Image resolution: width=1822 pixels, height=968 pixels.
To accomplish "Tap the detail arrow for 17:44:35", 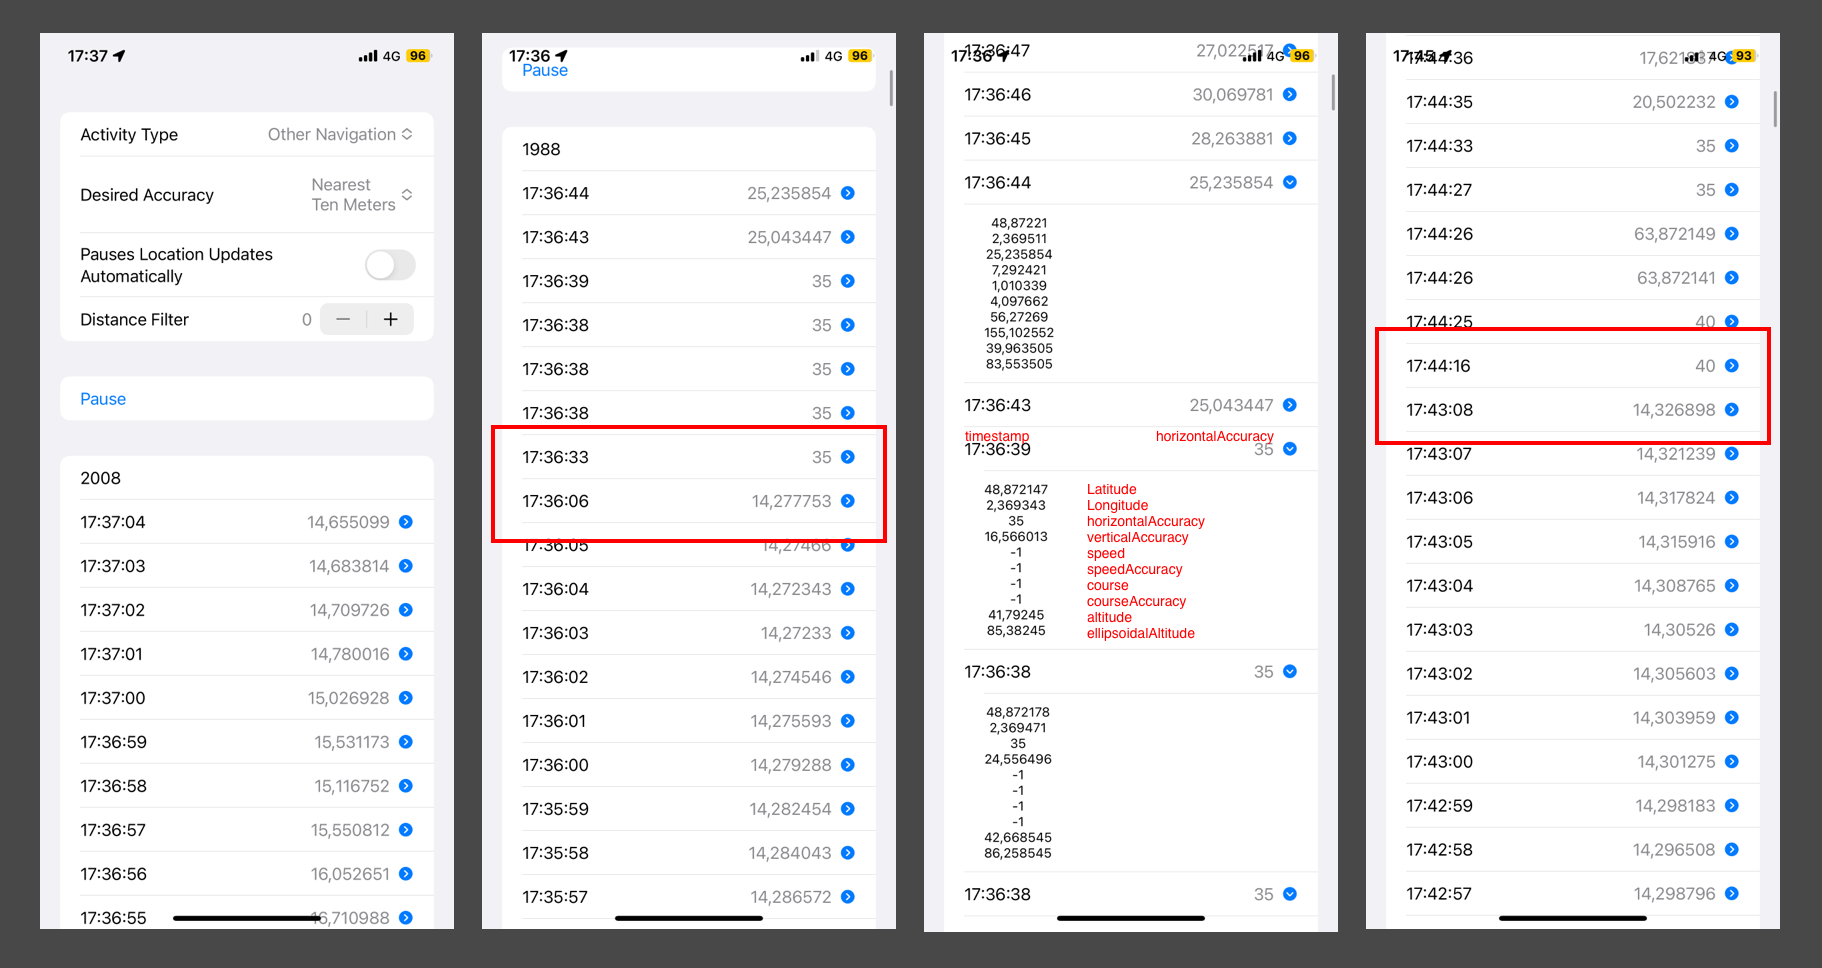I will coord(1732,102).
